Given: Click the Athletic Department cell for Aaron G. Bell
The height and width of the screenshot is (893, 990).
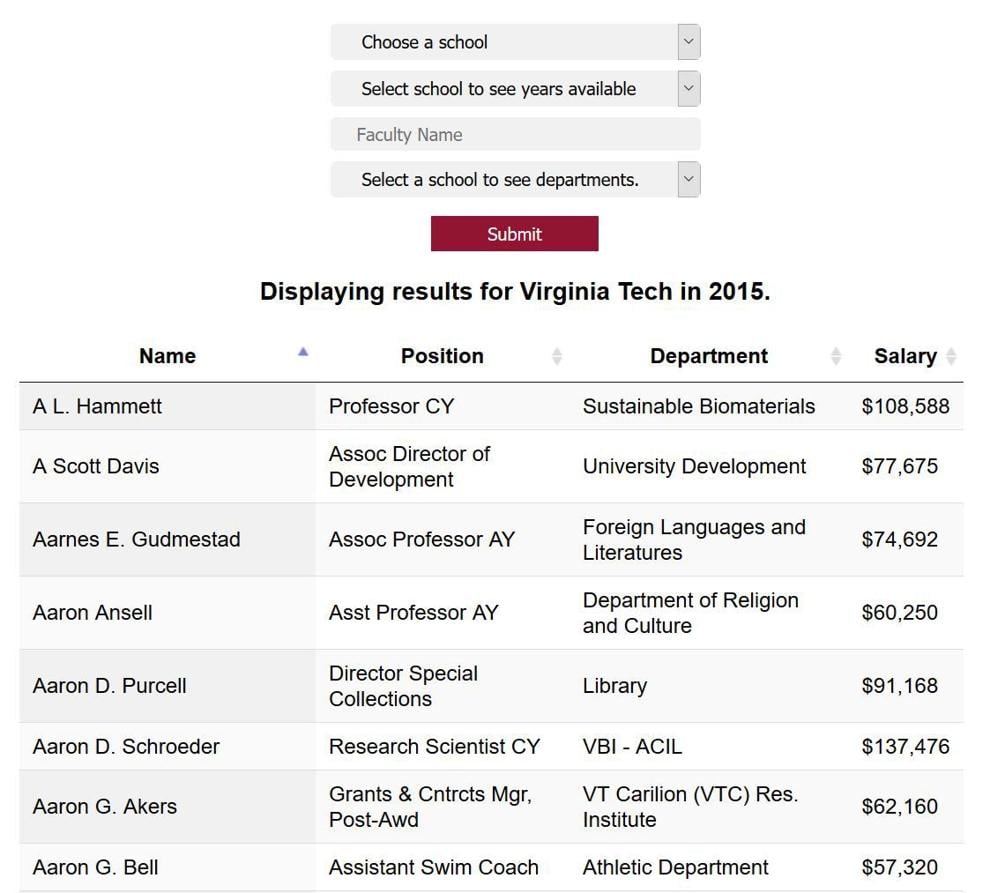Looking at the screenshot, I should [x=674, y=867].
